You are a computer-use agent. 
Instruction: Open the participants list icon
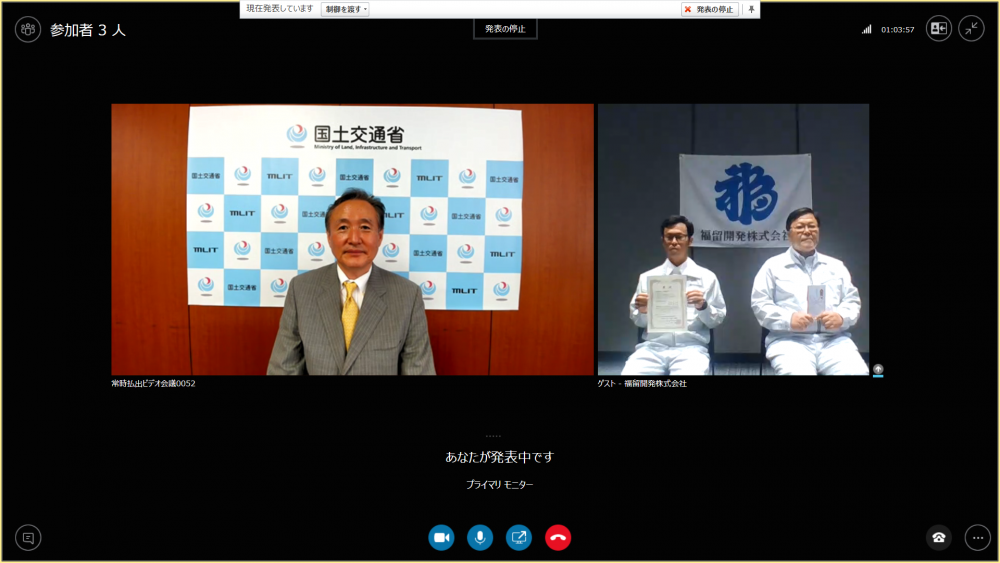[x=28, y=29]
